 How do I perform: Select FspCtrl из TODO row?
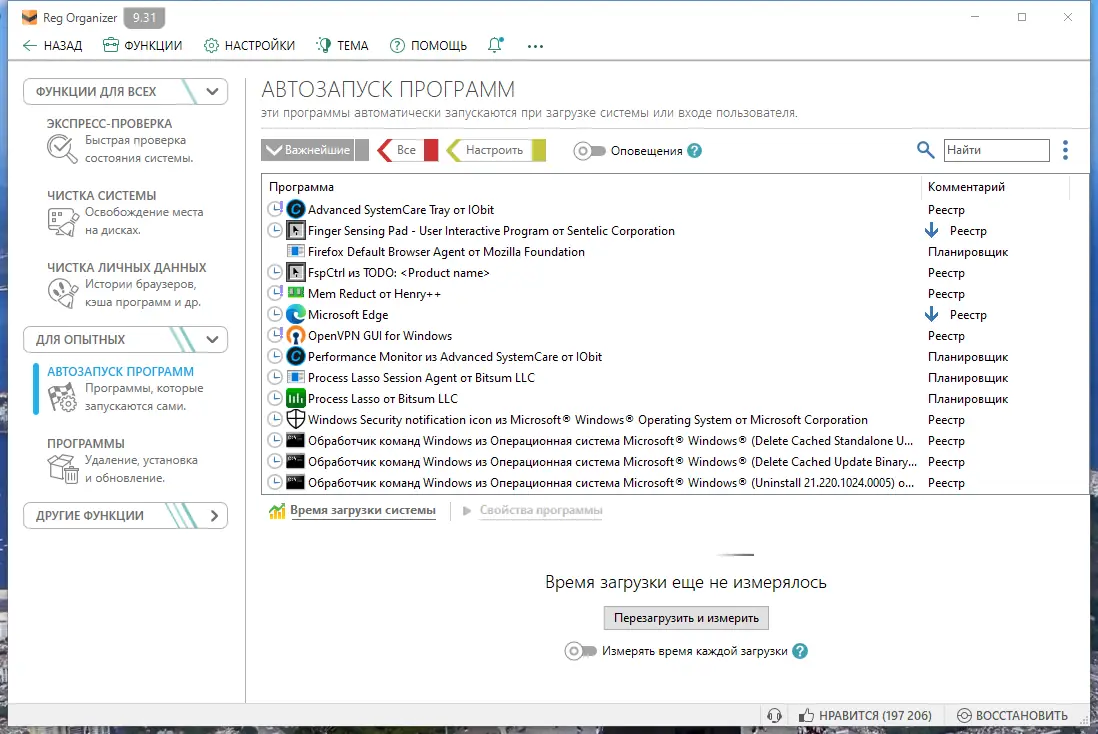(676, 272)
